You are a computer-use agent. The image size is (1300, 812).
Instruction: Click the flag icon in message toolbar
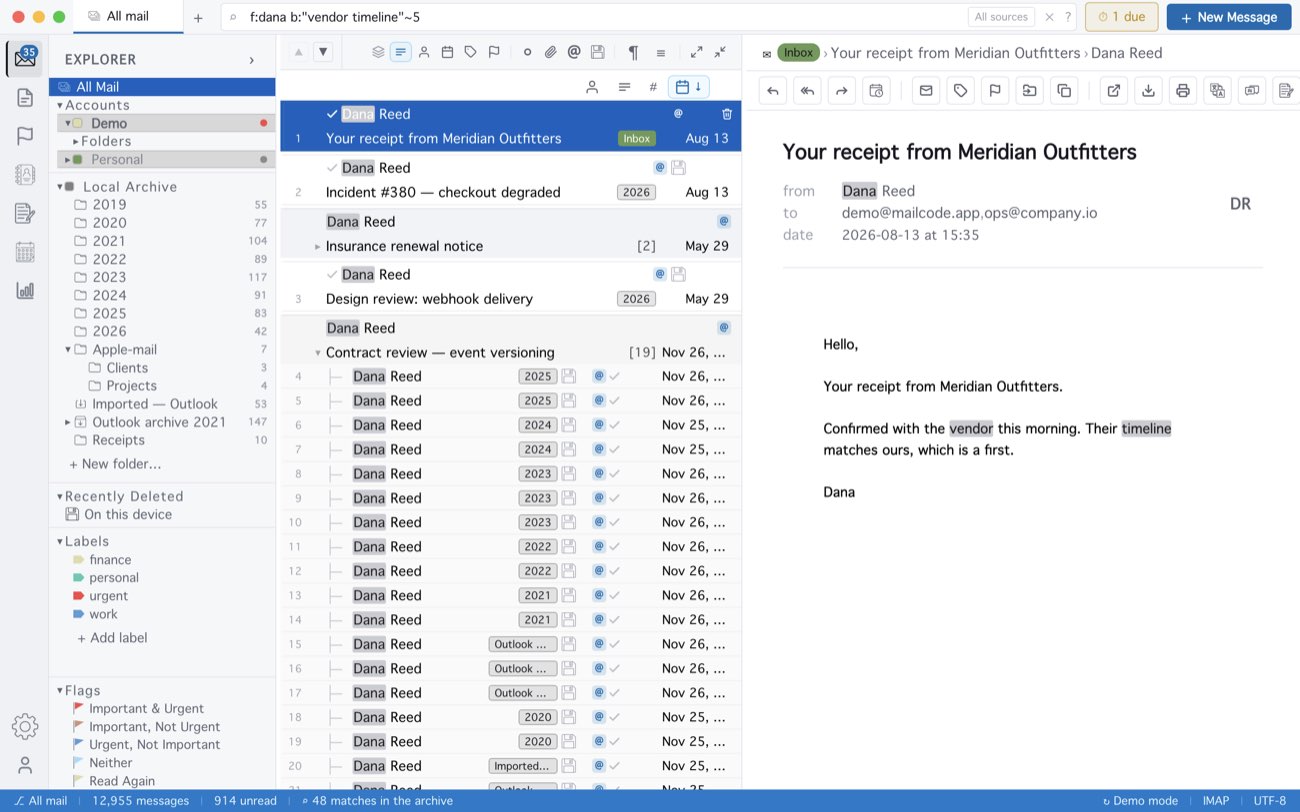coord(995,91)
